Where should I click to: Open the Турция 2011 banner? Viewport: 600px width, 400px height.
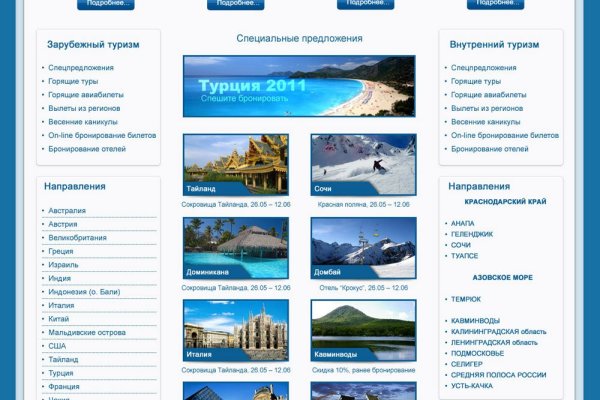(298, 86)
